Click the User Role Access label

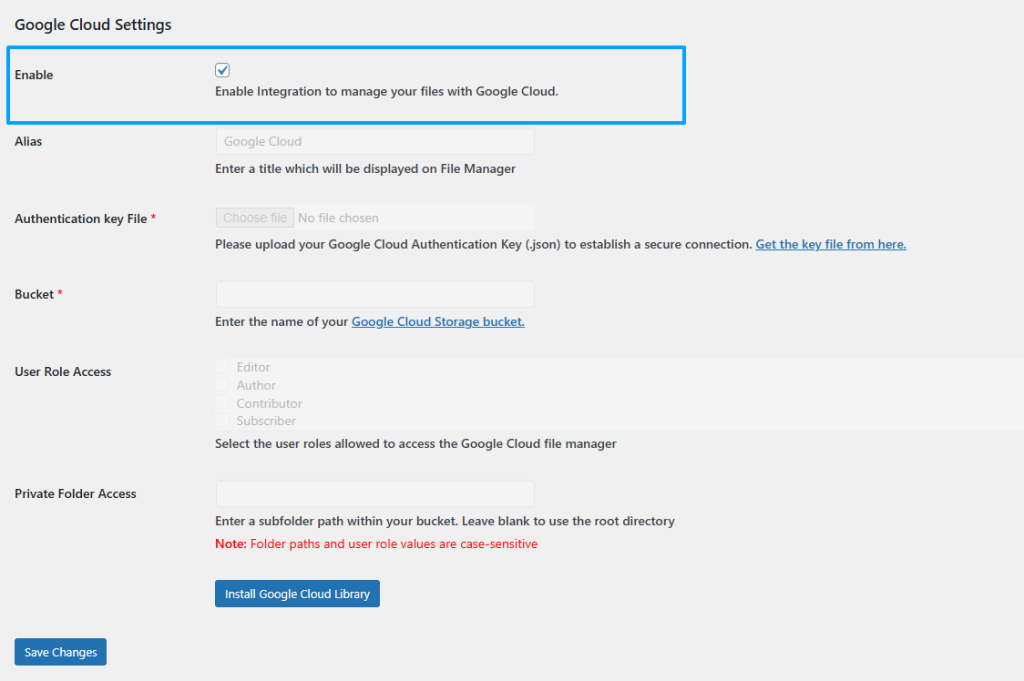point(62,371)
